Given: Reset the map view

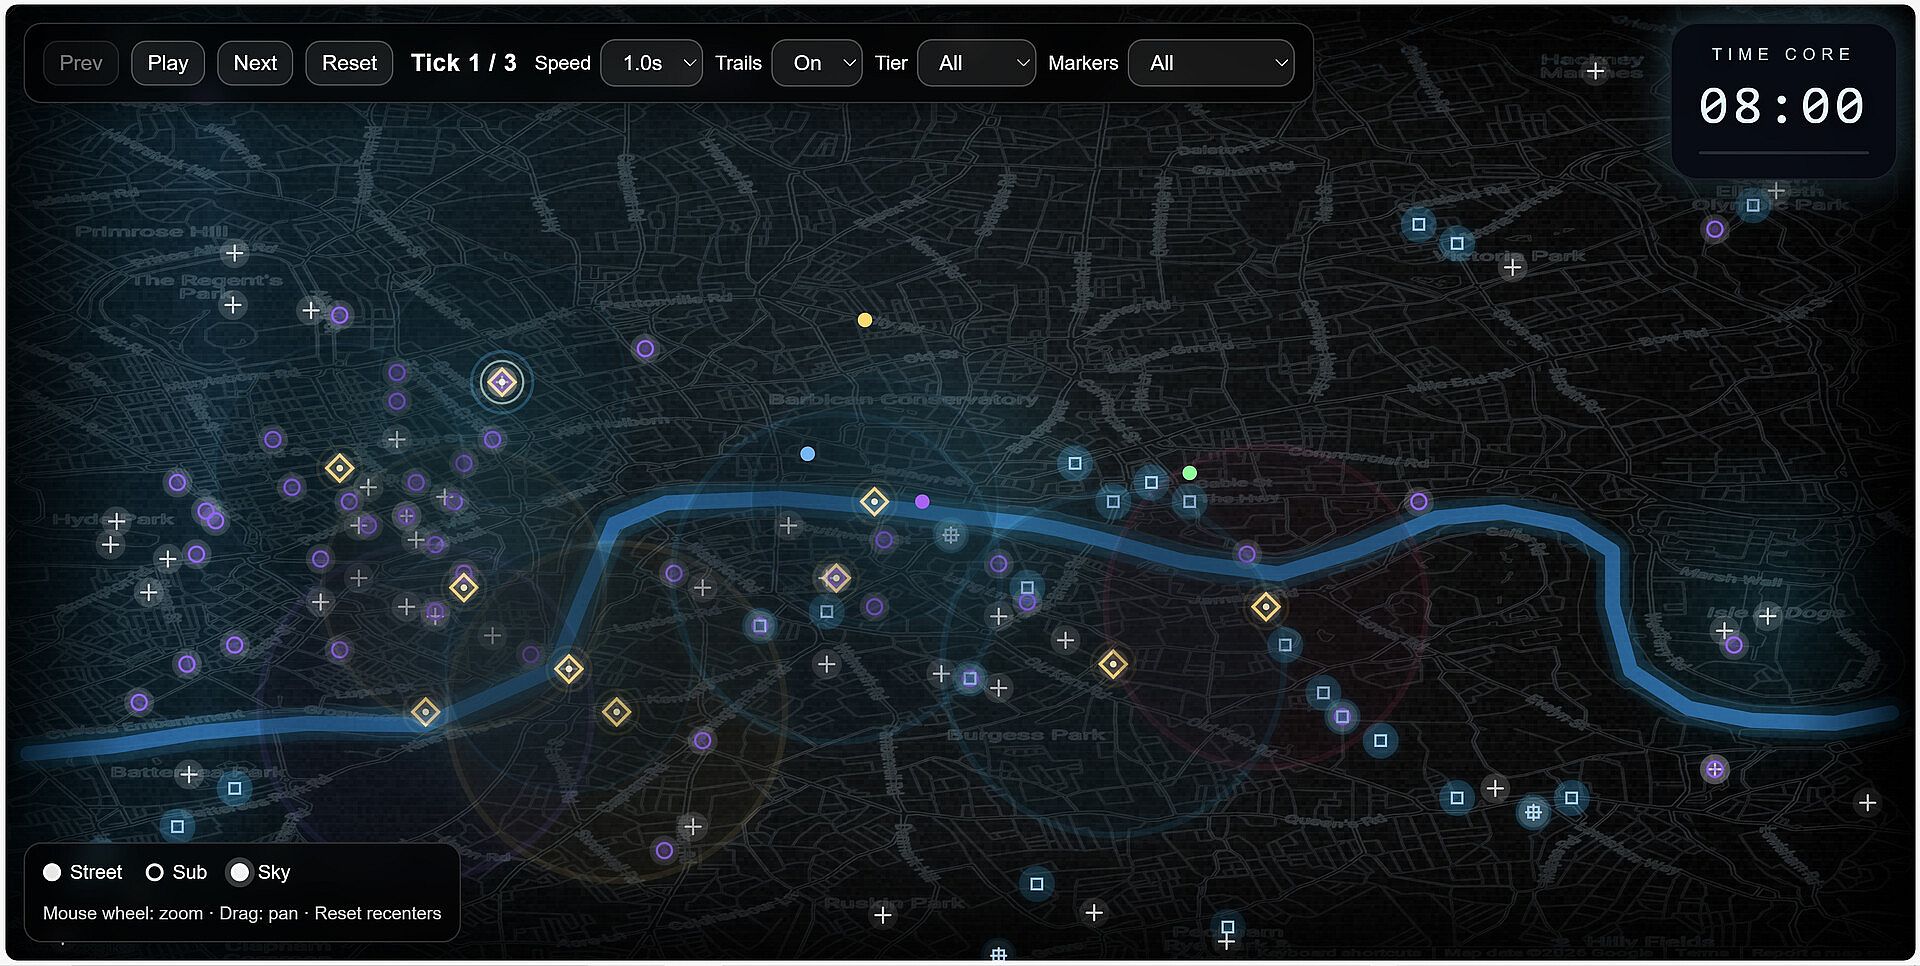Looking at the screenshot, I should (349, 63).
